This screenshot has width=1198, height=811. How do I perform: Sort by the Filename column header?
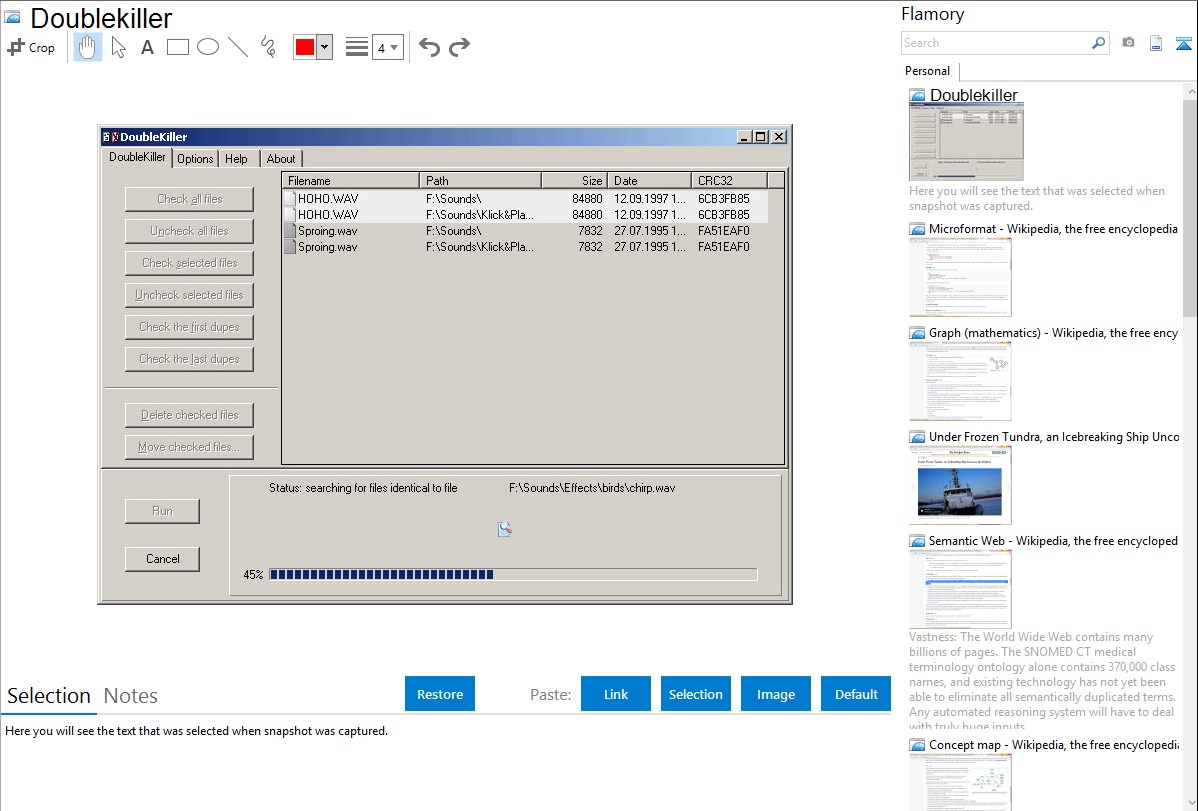[x=351, y=180]
